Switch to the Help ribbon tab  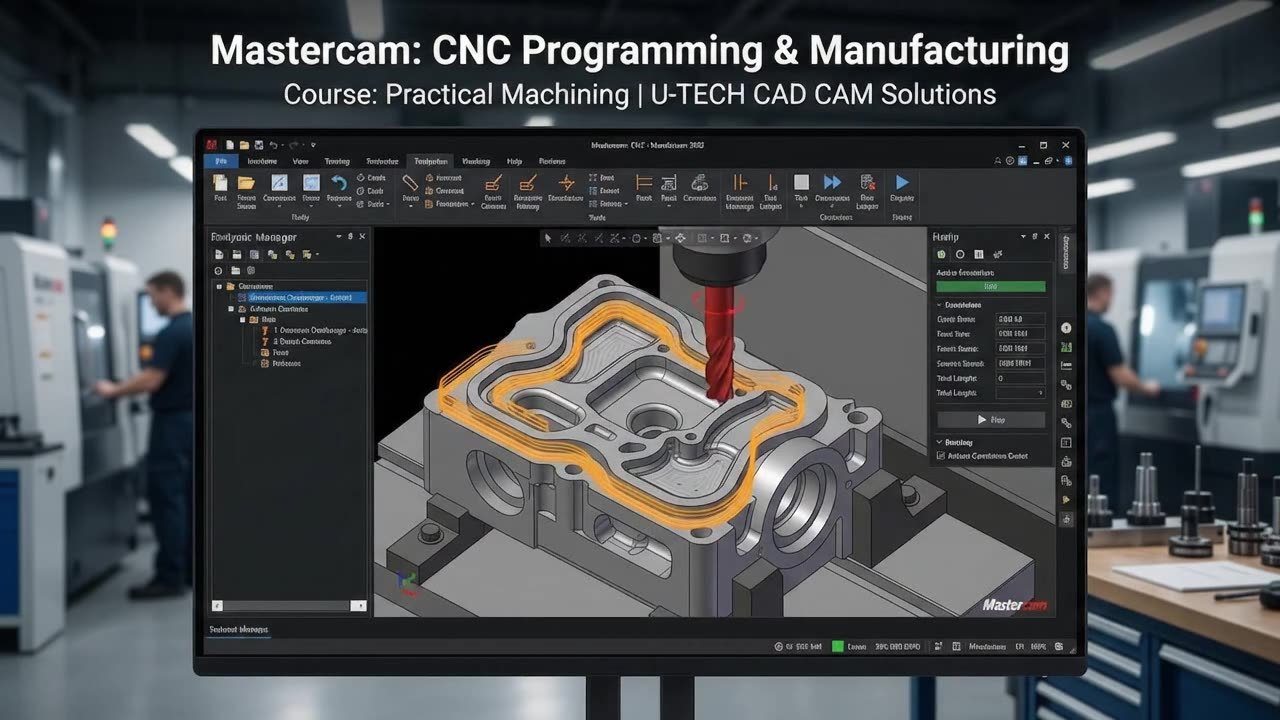point(514,161)
